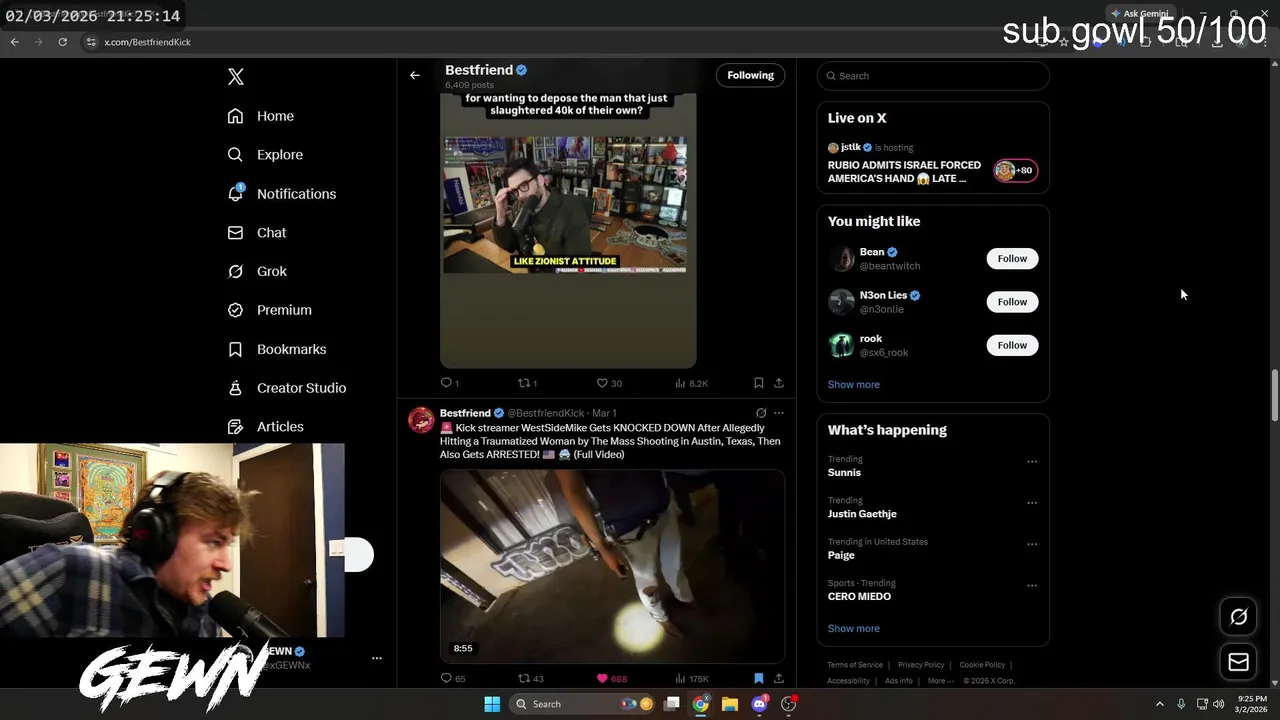Open Chrome from the taskbar
The width and height of the screenshot is (1280, 720).
point(701,704)
